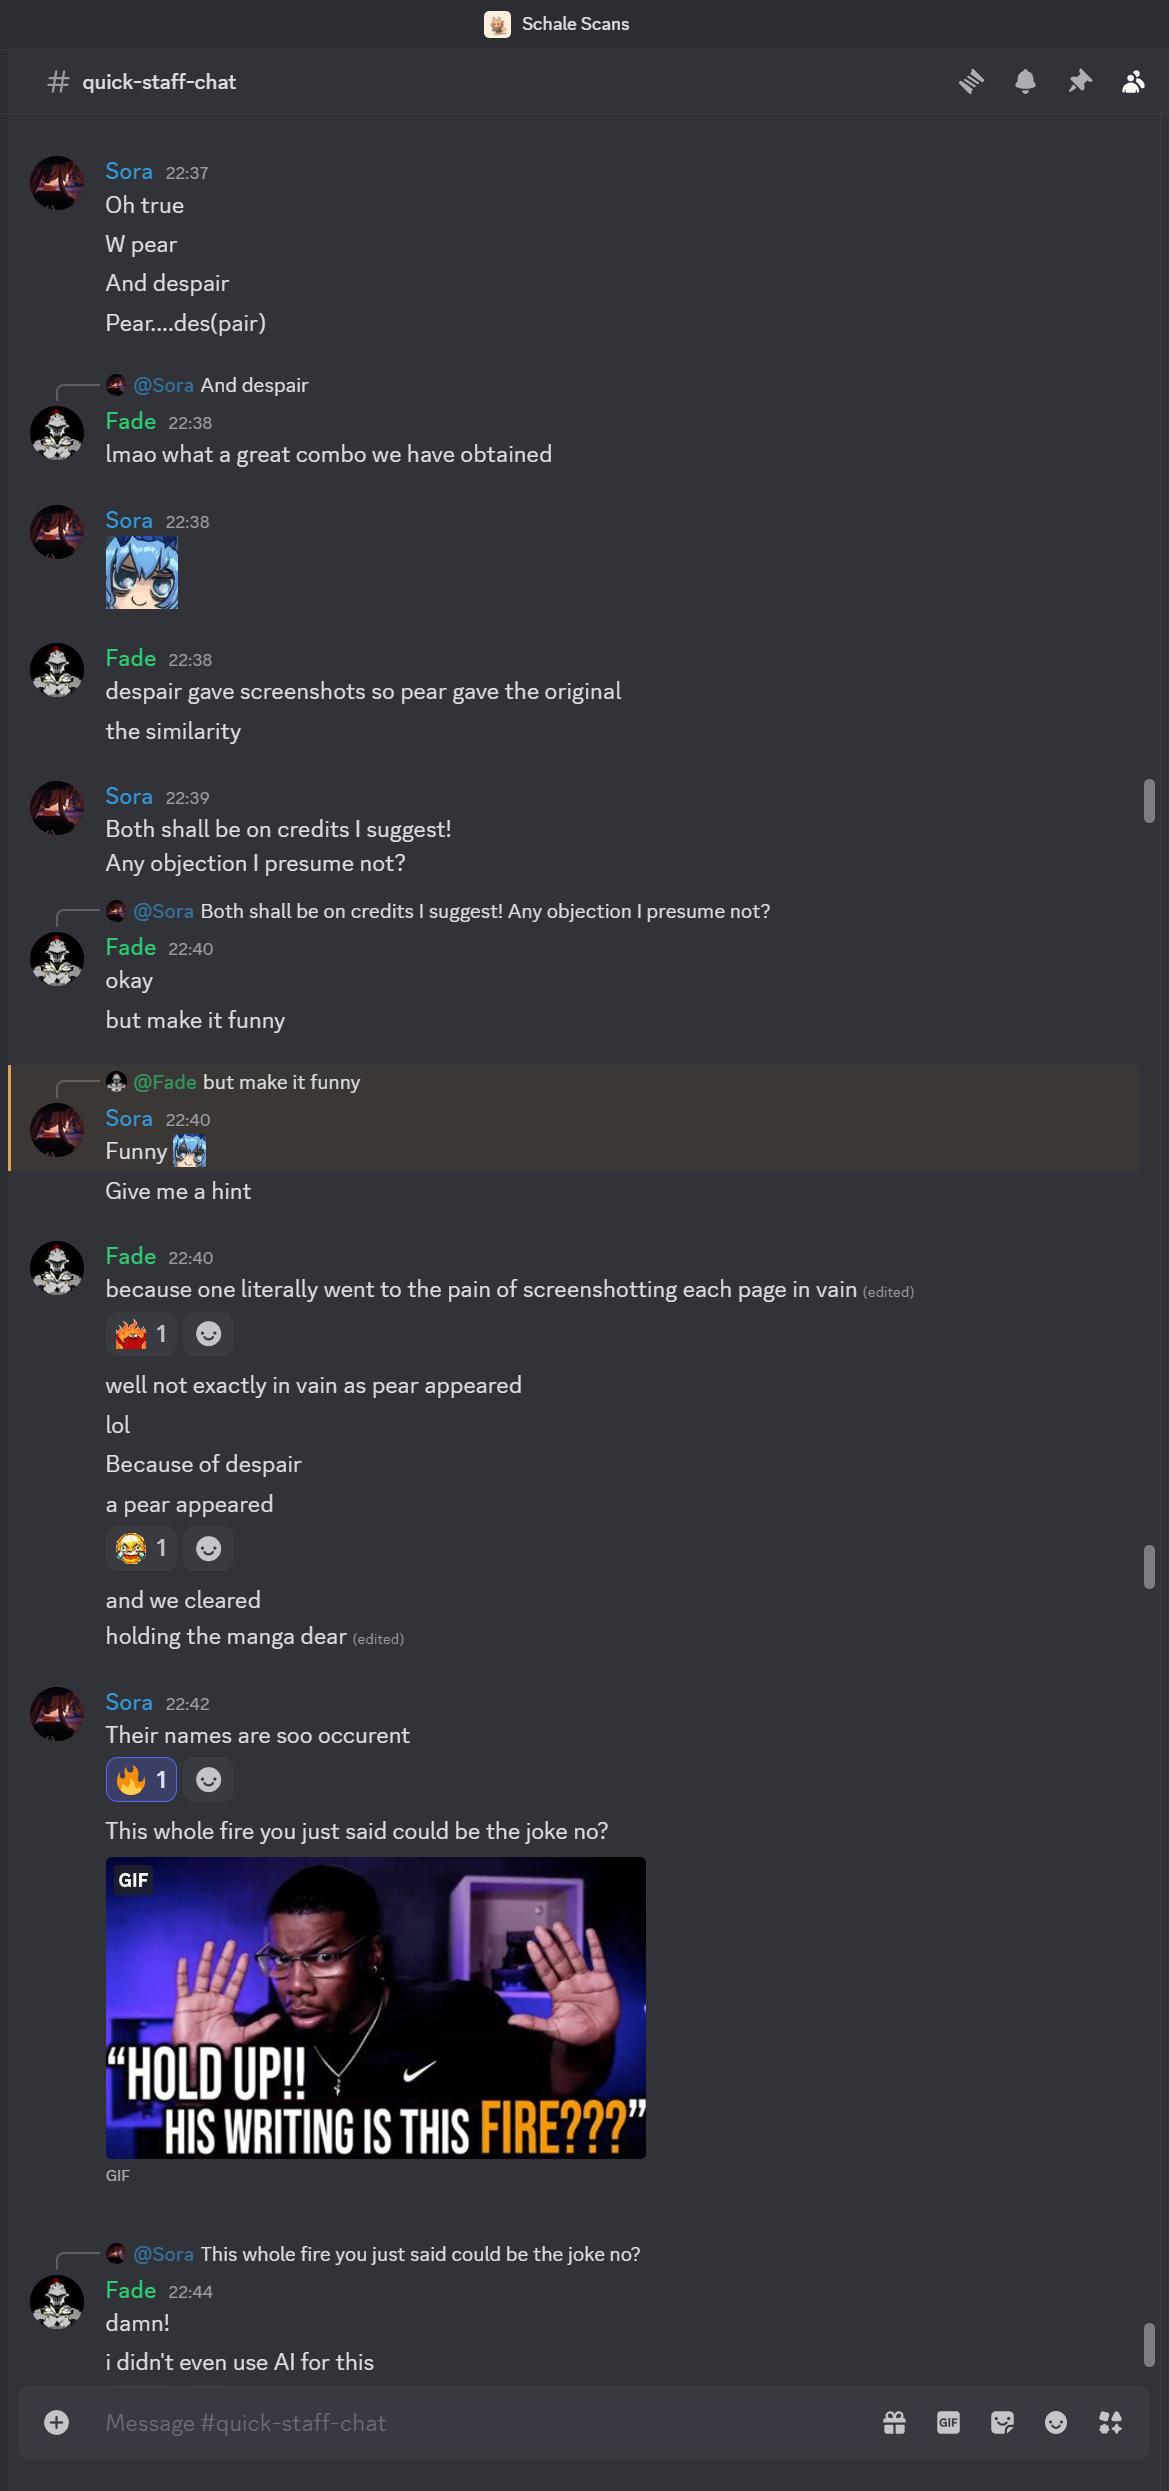Image resolution: width=1169 pixels, height=2491 pixels.
Task: Add reaction next to the fire emoji
Action: [x=208, y=1780]
